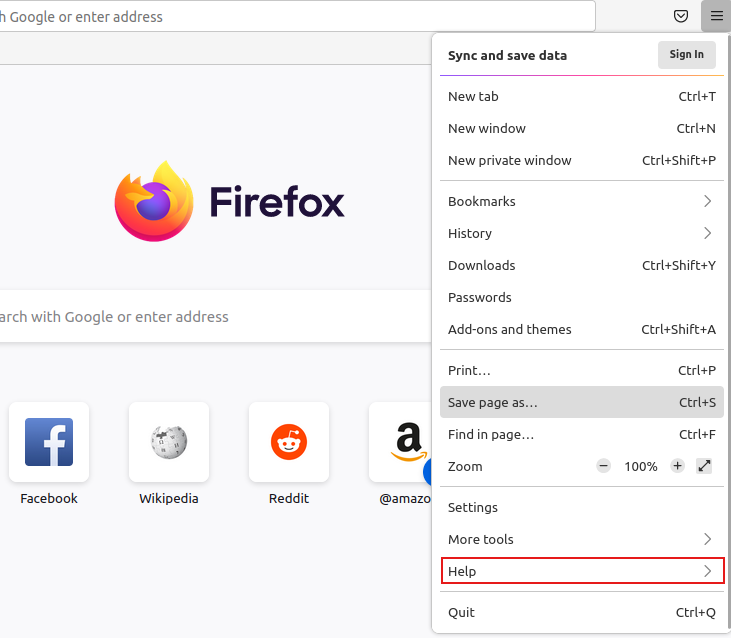The height and width of the screenshot is (638, 731).
Task: Choose Save page as…
Action: coord(582,402)
